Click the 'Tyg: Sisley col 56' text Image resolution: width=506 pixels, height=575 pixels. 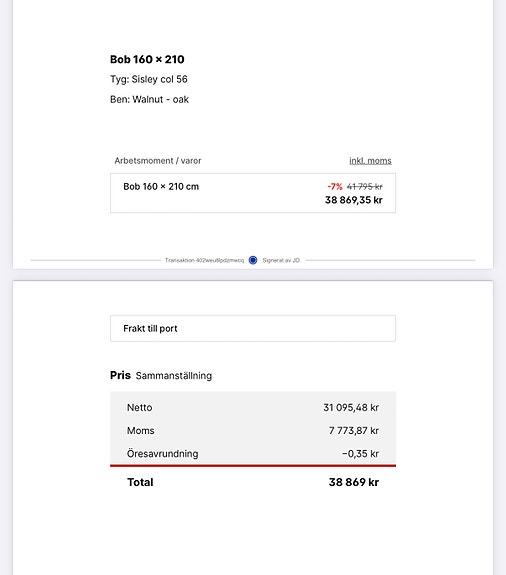point(148,79)
